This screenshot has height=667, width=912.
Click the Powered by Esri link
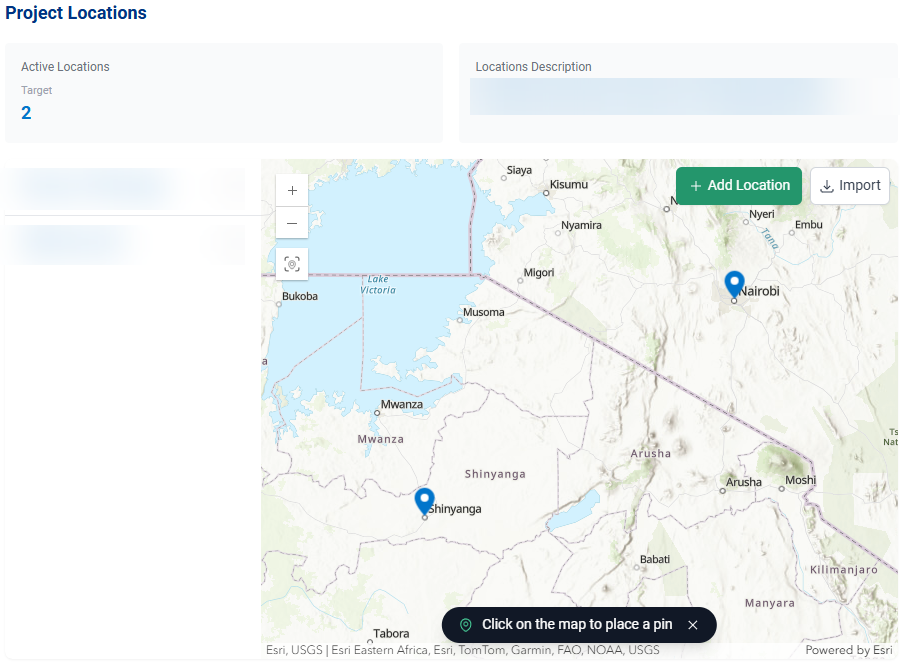tap(849, 650)
